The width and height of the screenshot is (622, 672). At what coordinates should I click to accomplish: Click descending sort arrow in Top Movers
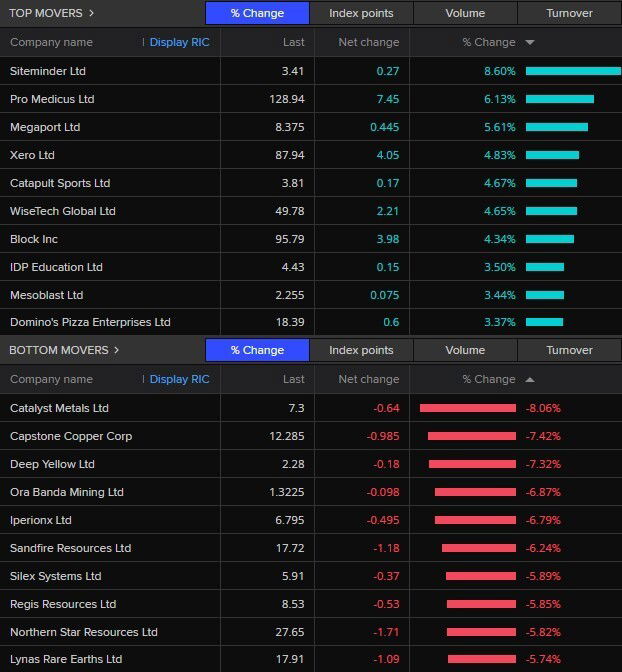point(529,42)
